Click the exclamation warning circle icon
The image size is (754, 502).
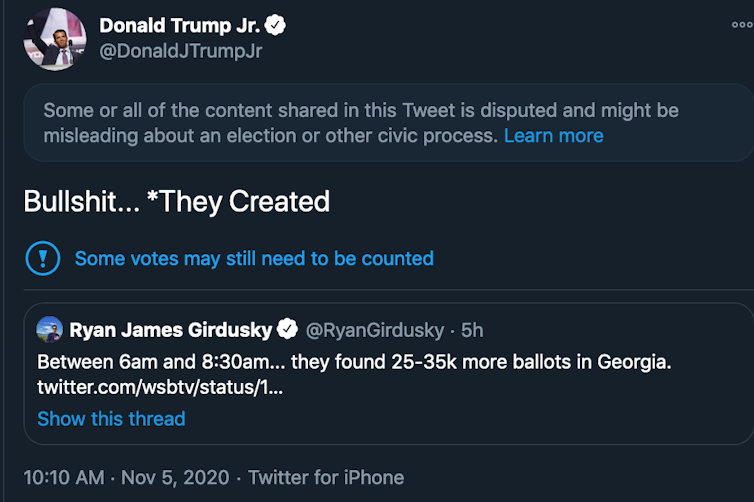(x=43, y=258)
